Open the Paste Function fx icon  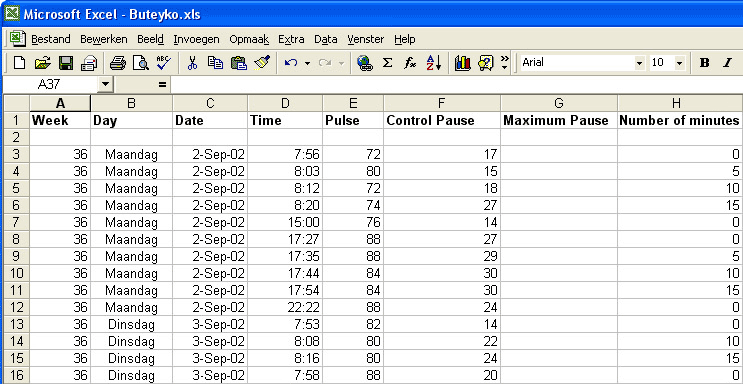[410, 63]
